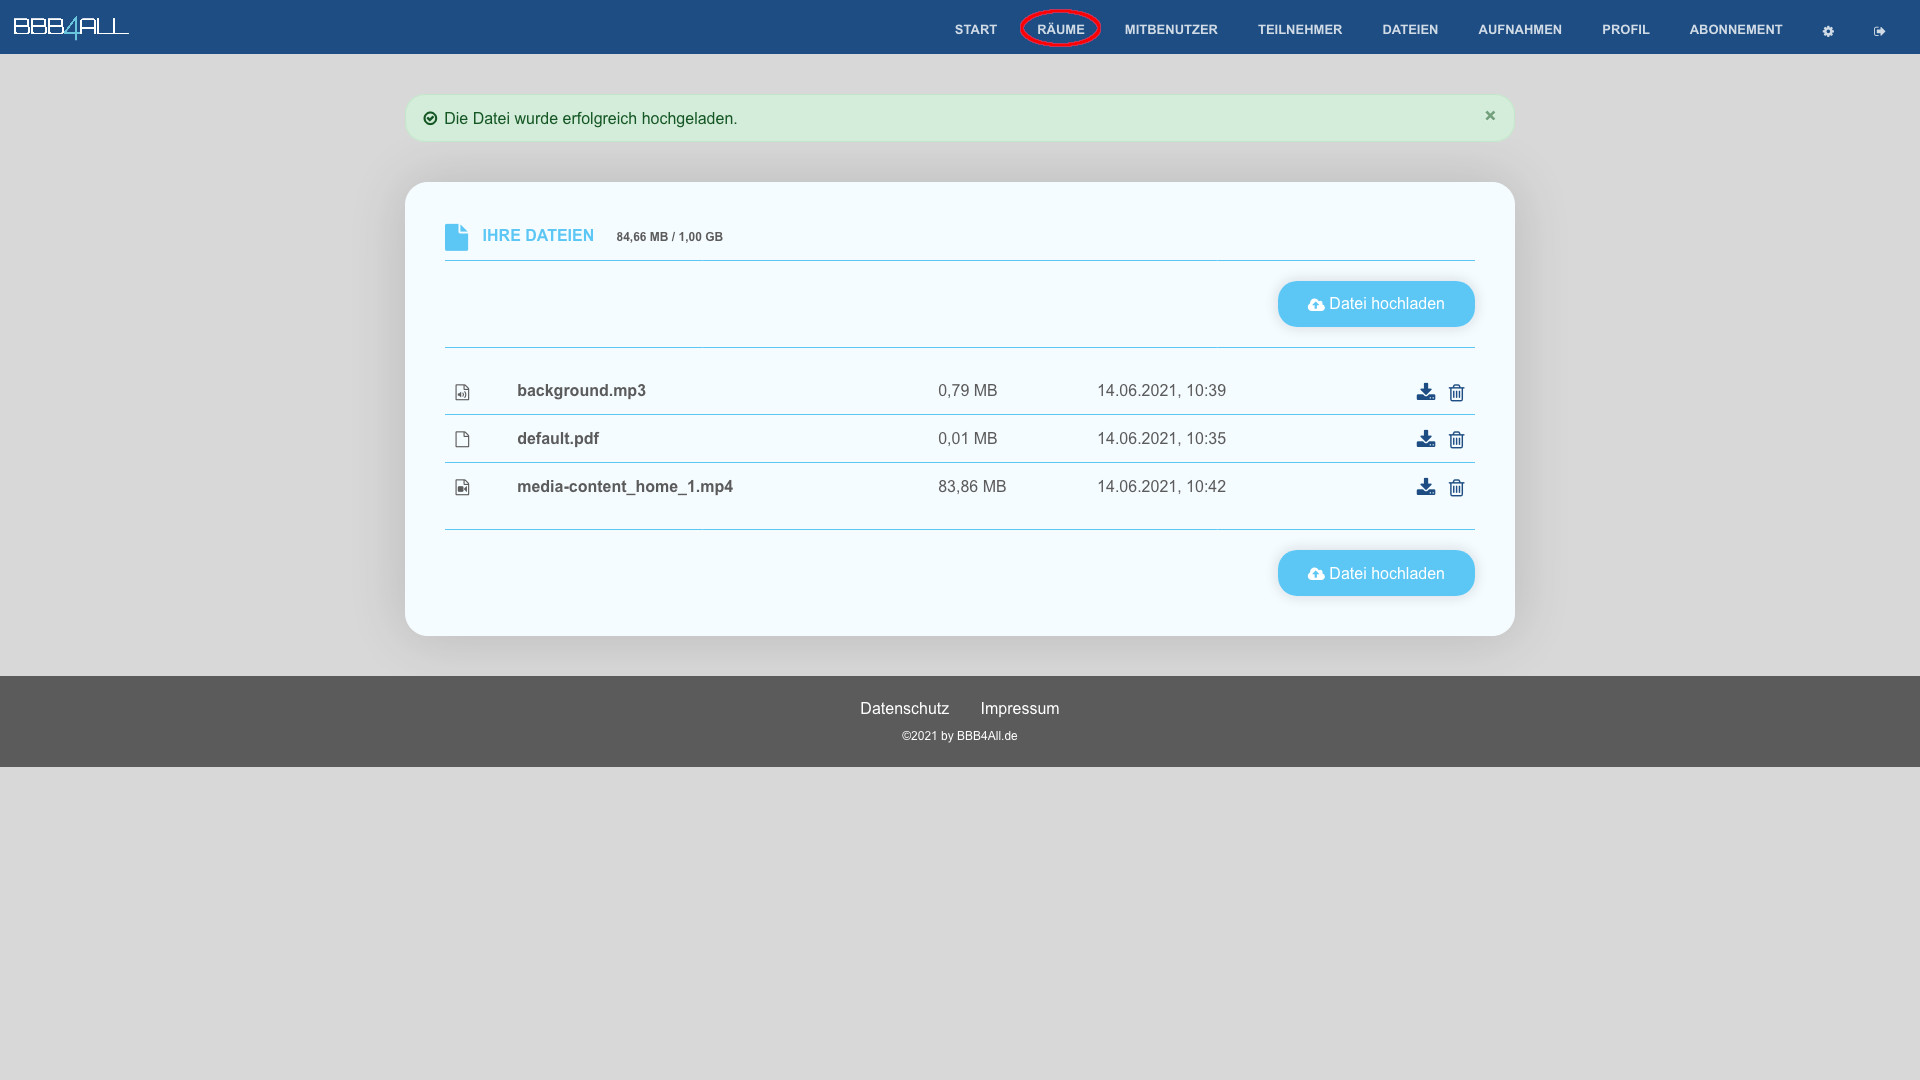
Task: Click the BBB4ALL logo
Action: tap(71, 27)
